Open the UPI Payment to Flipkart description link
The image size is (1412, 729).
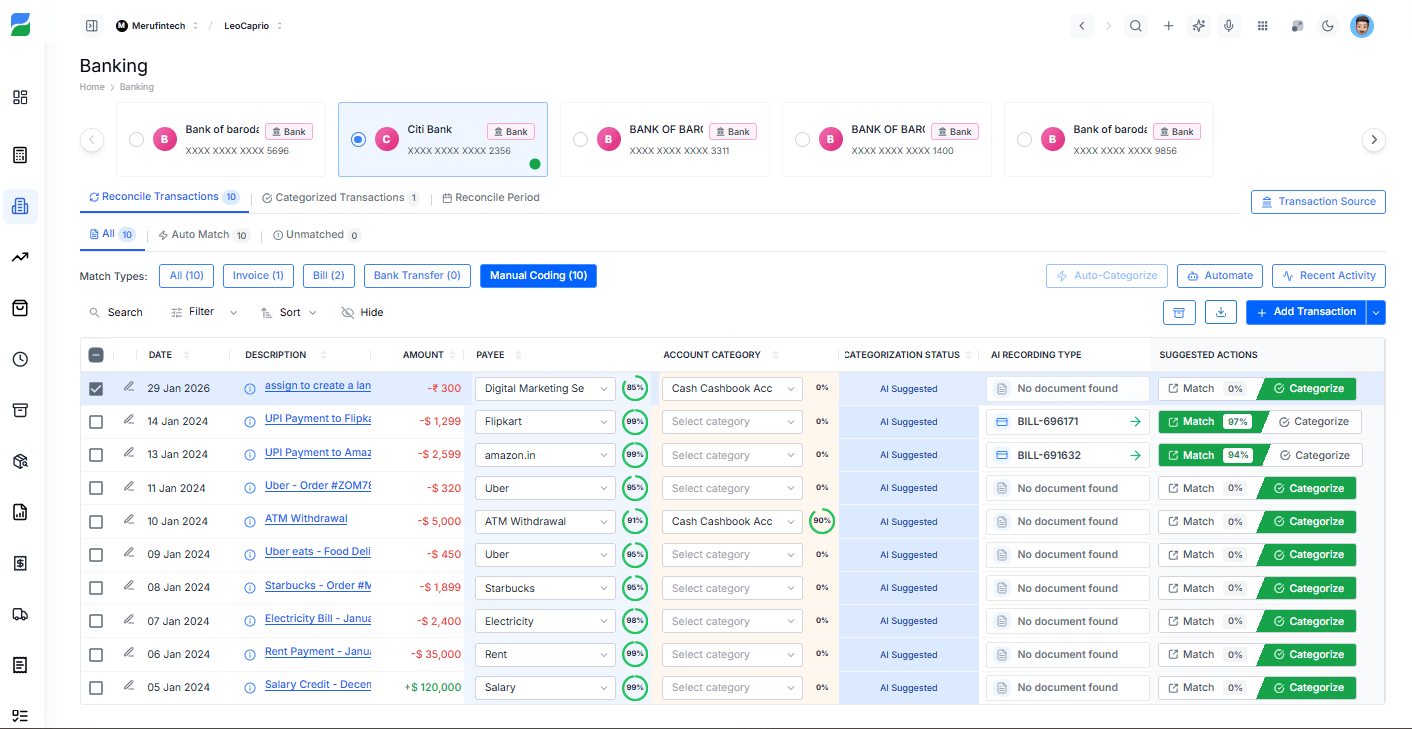click(318, 421)
